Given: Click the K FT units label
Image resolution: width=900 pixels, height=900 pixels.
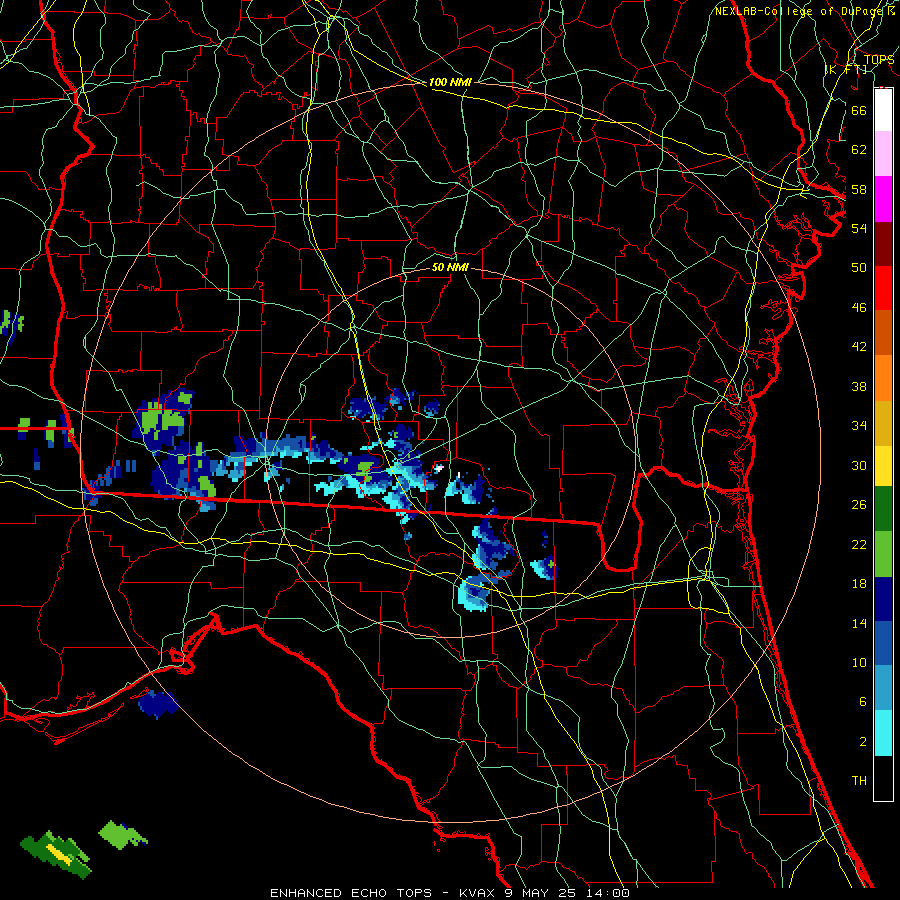Looking at the screenshot, I should coord(846,70).
